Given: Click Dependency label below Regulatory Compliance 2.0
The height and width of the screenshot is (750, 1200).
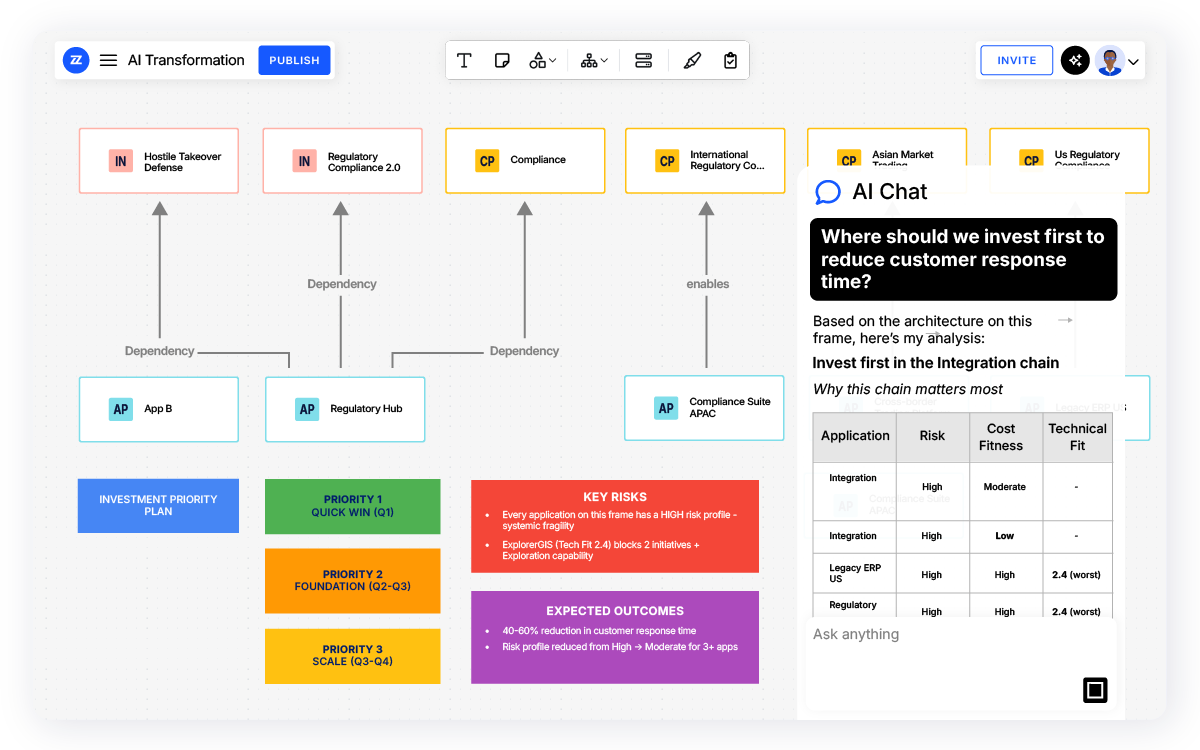Looking at the screenshot, I should [x=342, y=284].
